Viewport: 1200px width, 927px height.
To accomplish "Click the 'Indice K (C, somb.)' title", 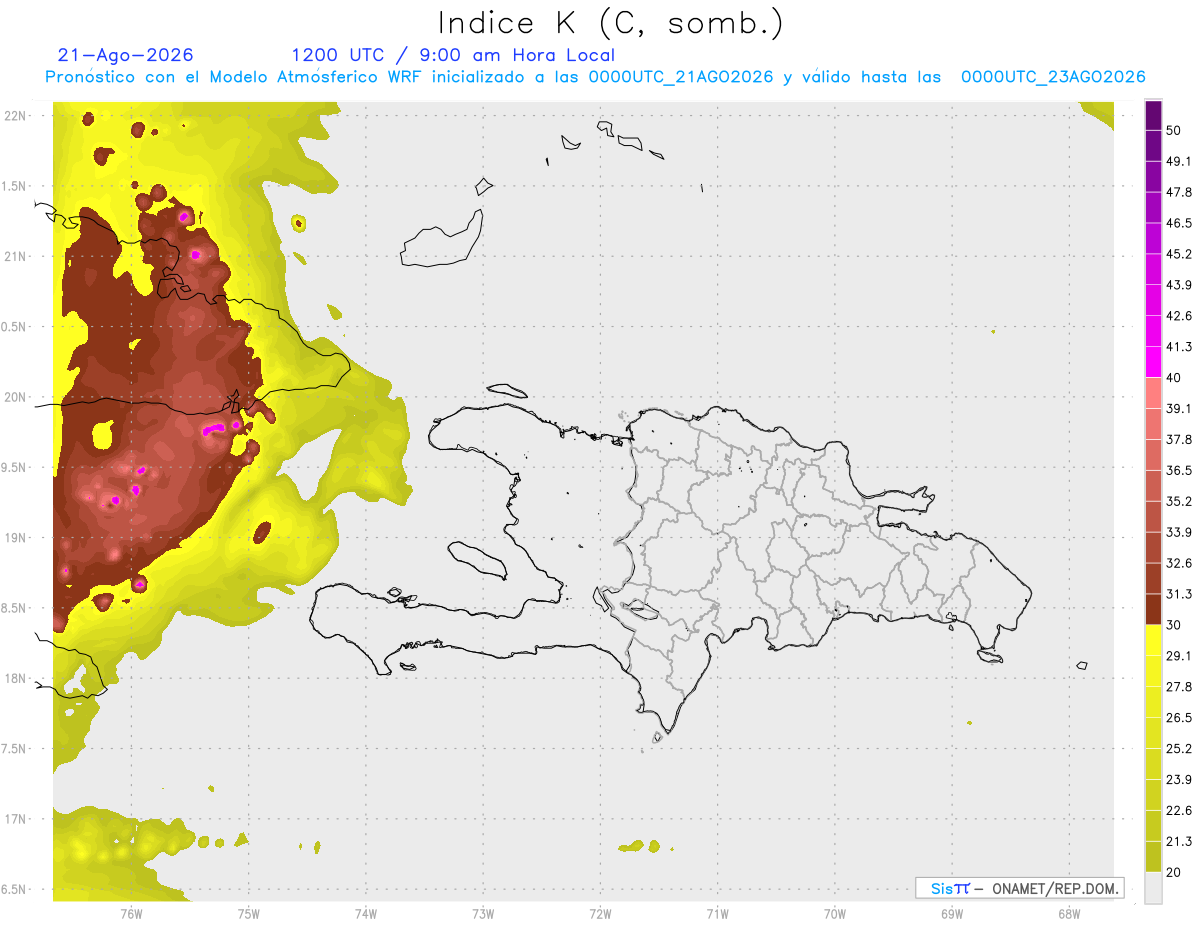I will pos(611,24).
